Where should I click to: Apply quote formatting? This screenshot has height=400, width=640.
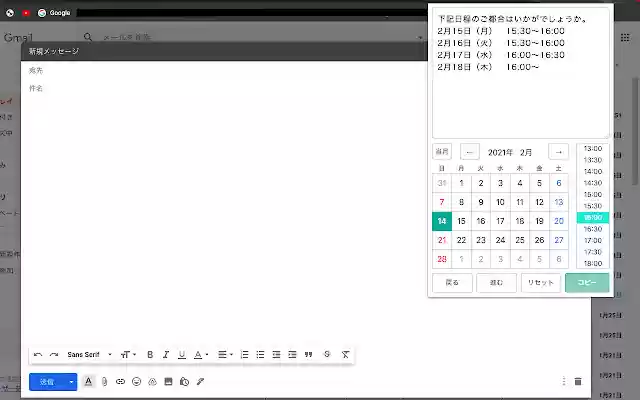click(309, 355)
